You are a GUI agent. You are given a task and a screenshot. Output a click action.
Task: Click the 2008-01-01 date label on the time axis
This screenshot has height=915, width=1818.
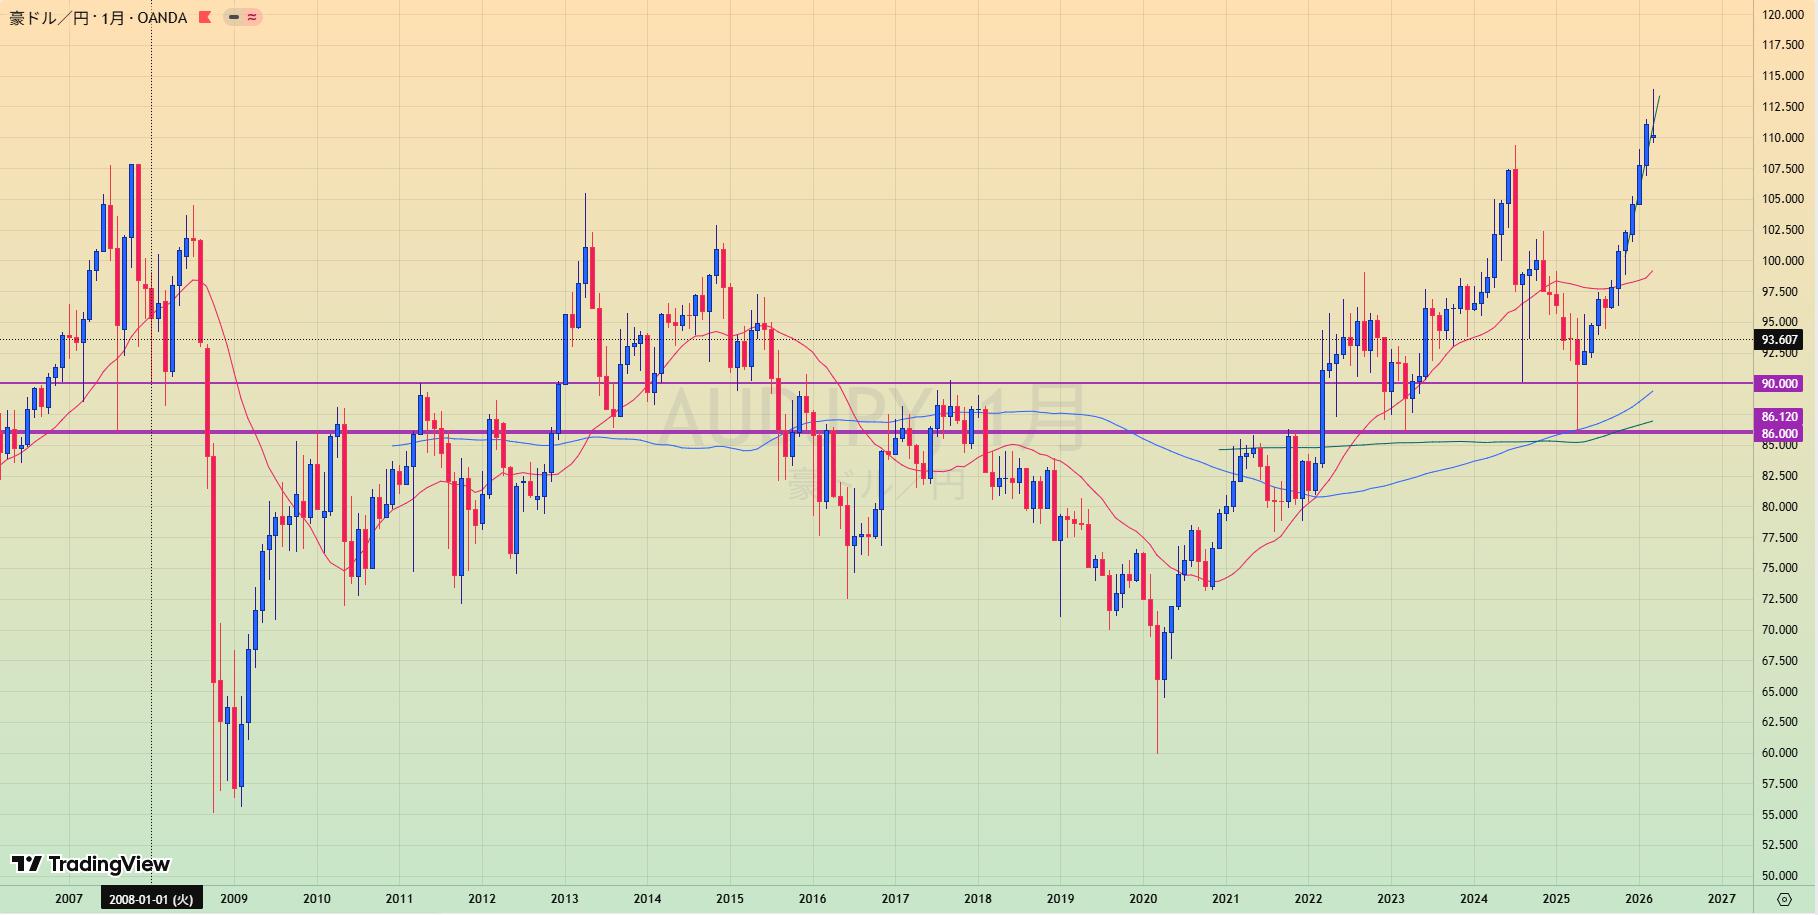coord(151,899)
